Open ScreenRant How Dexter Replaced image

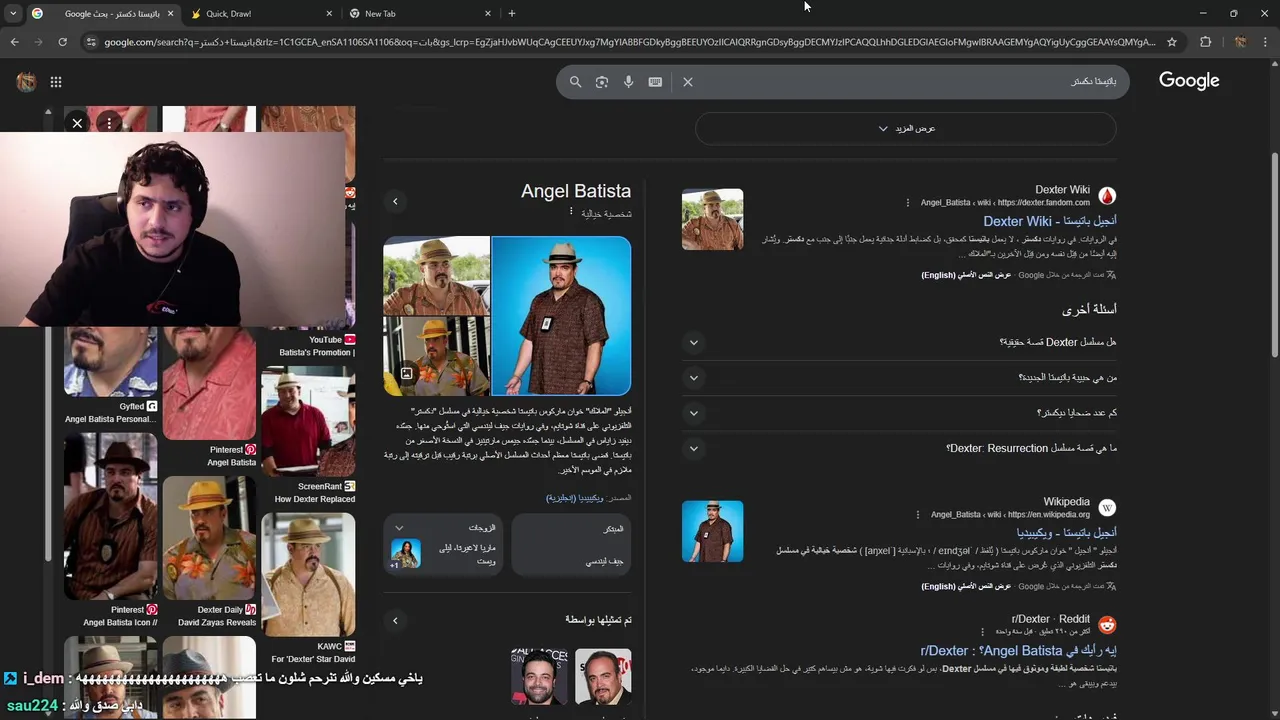[x=308, y=421]
